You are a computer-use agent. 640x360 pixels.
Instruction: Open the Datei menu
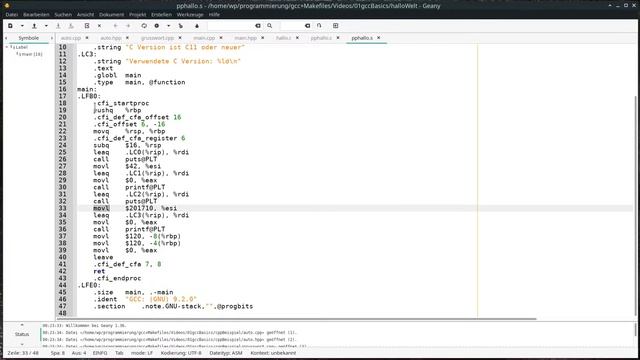(12, 14)
